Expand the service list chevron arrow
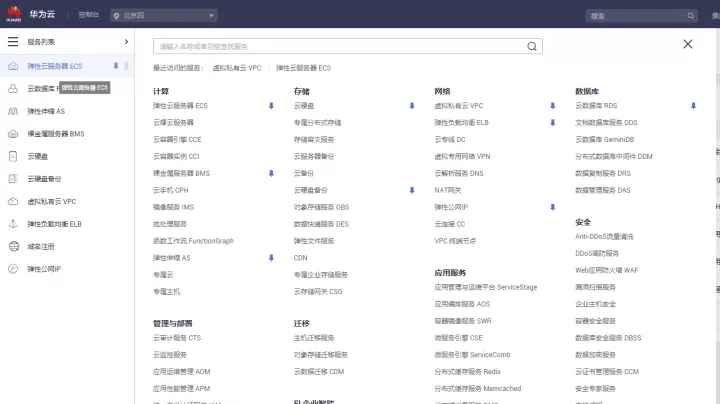This screenshot has width=720, height=404. coord(126,42)
